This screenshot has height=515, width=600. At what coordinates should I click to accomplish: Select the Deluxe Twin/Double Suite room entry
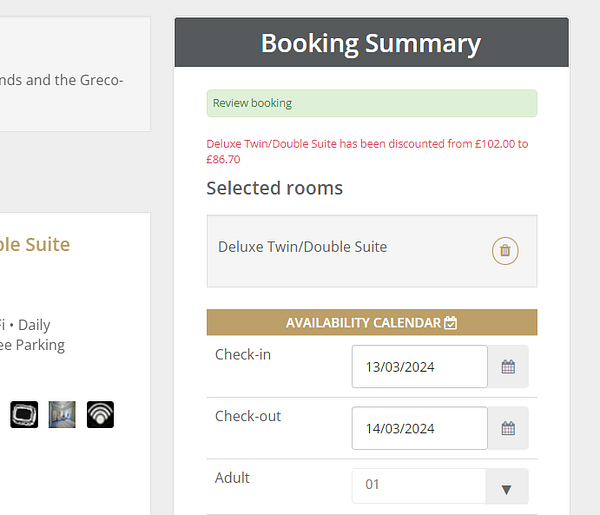pyautogui.click(x=303, y=247)
